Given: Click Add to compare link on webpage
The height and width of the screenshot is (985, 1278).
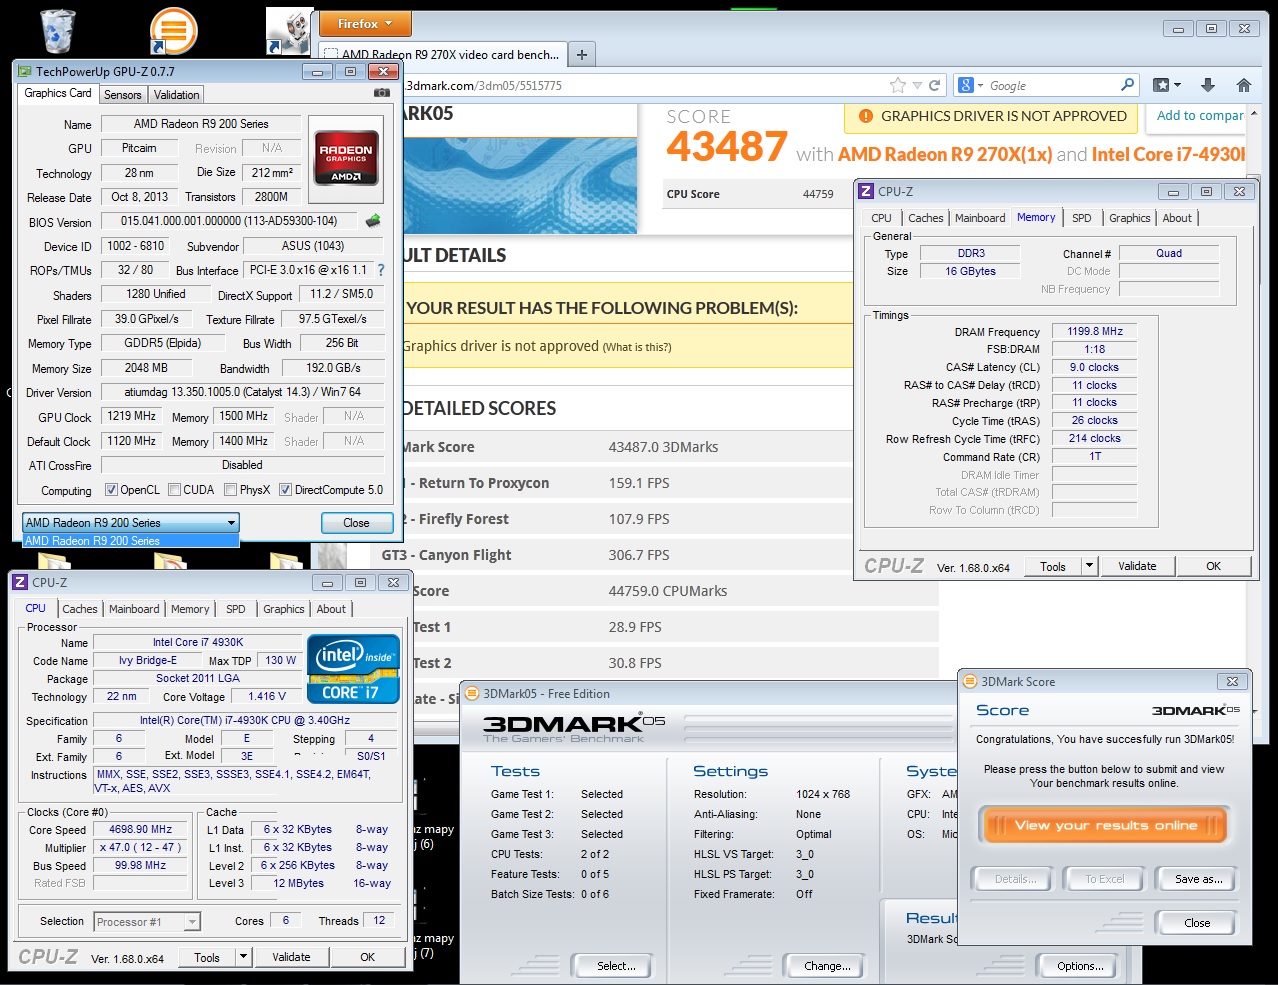Looking at the screenshot, I should [1200, 116].
